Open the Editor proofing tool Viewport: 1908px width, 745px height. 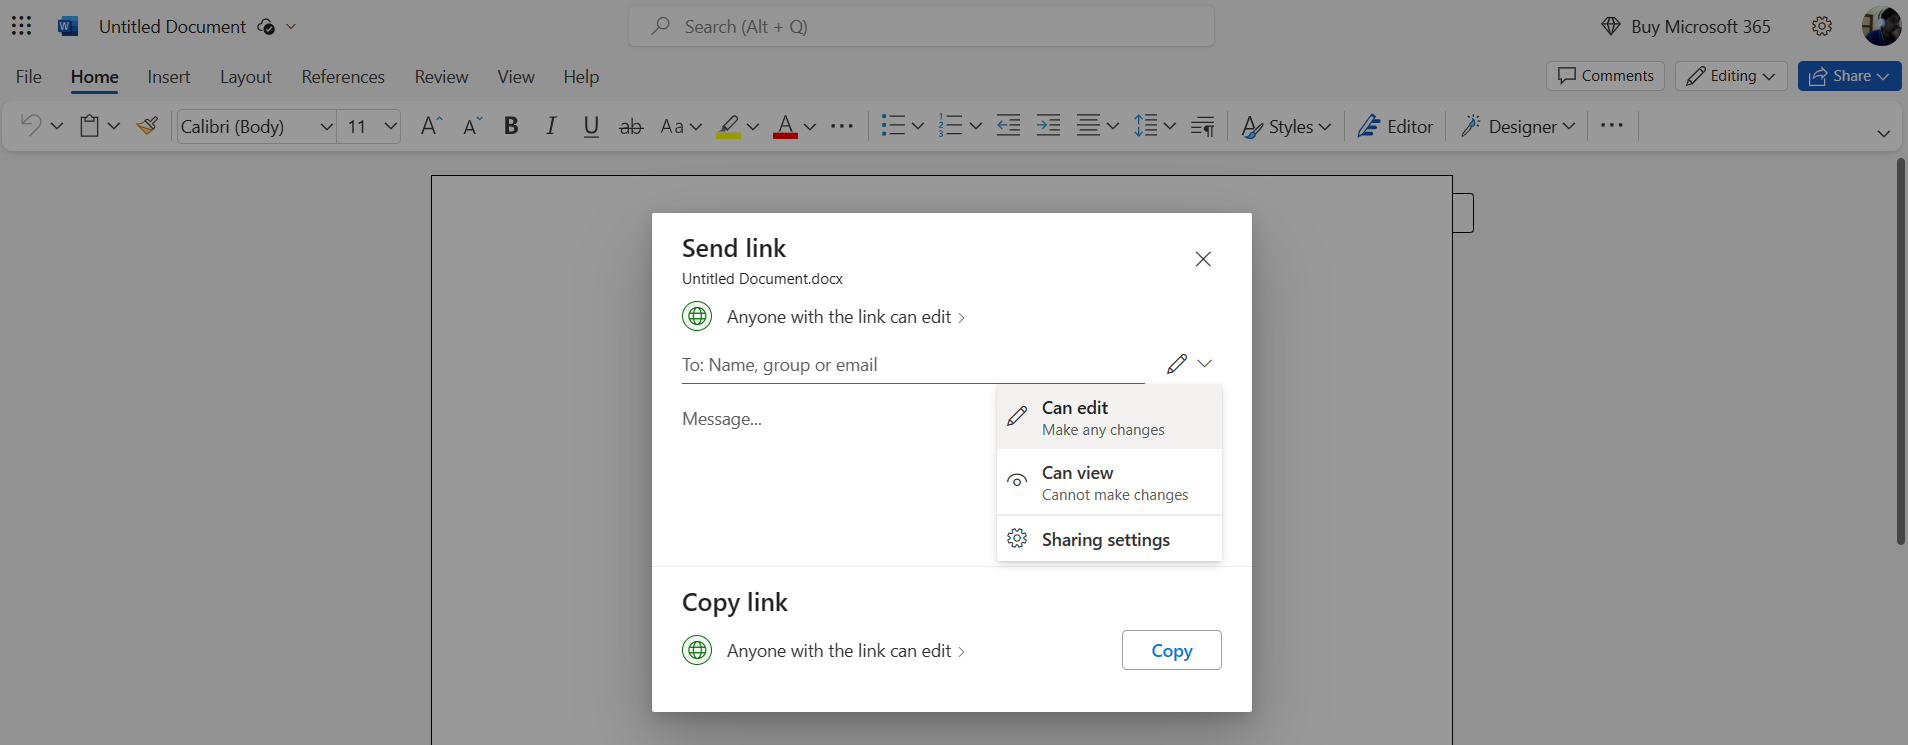[x=1395, y=126]
